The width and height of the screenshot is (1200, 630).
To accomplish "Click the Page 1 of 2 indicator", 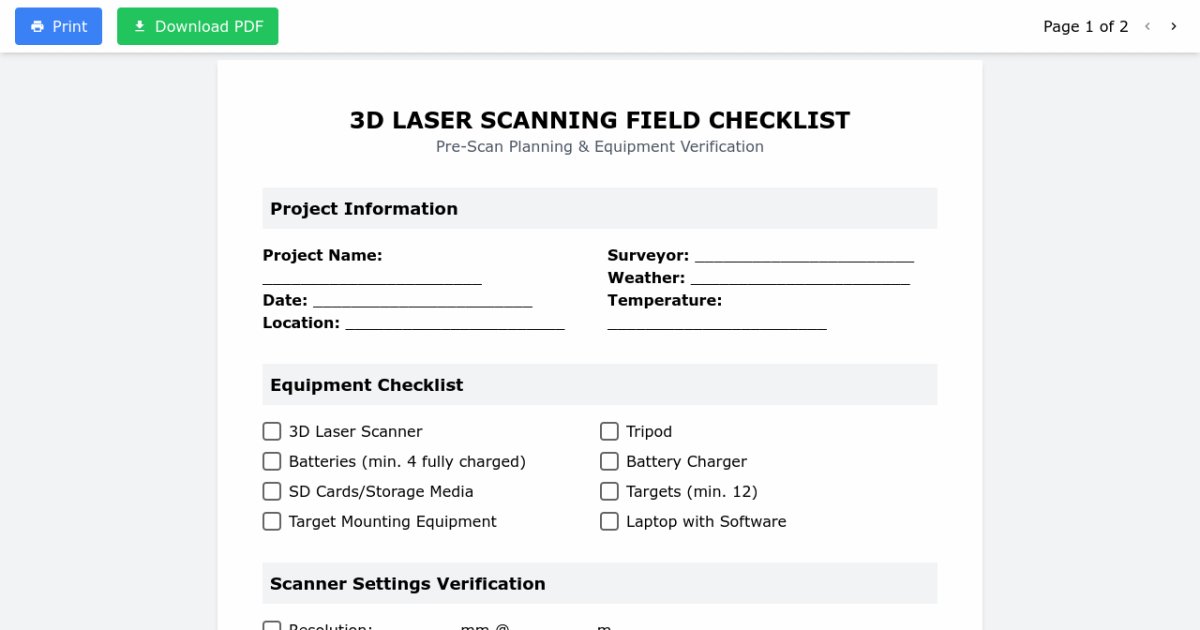I will tap(1085, 27).
